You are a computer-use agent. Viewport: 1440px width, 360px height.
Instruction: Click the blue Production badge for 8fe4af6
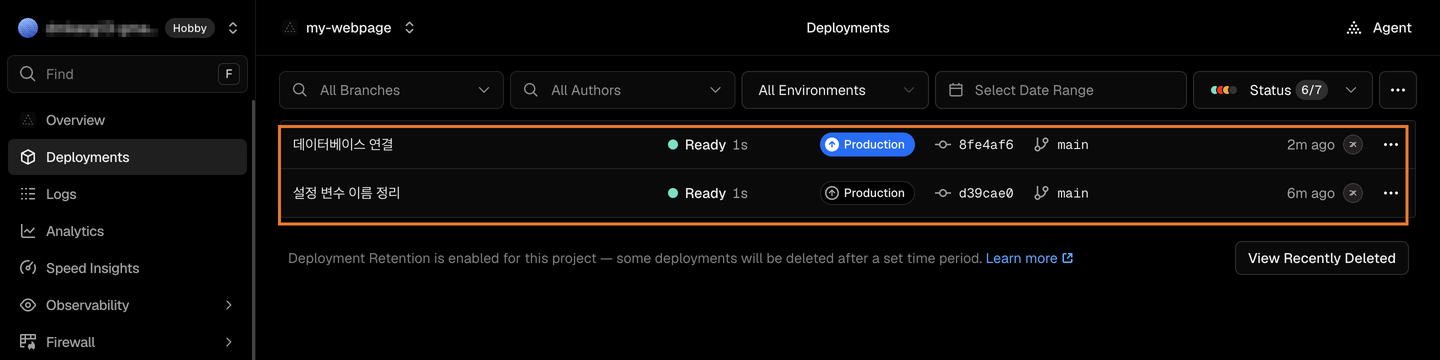tap(867, 144)
